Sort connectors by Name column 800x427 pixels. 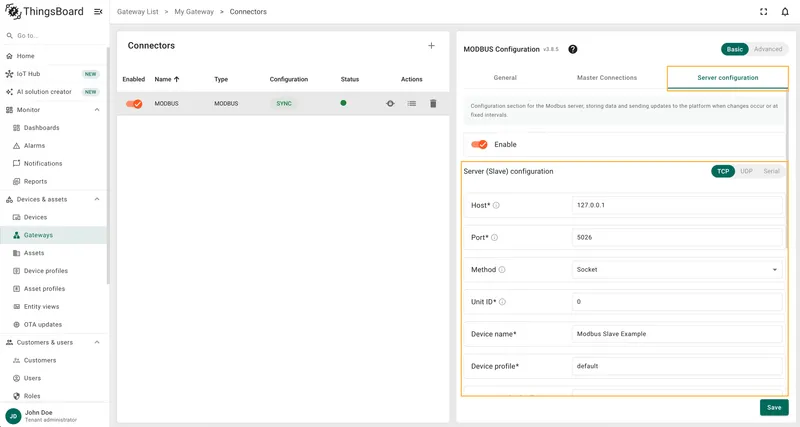(x=167, y=79)
